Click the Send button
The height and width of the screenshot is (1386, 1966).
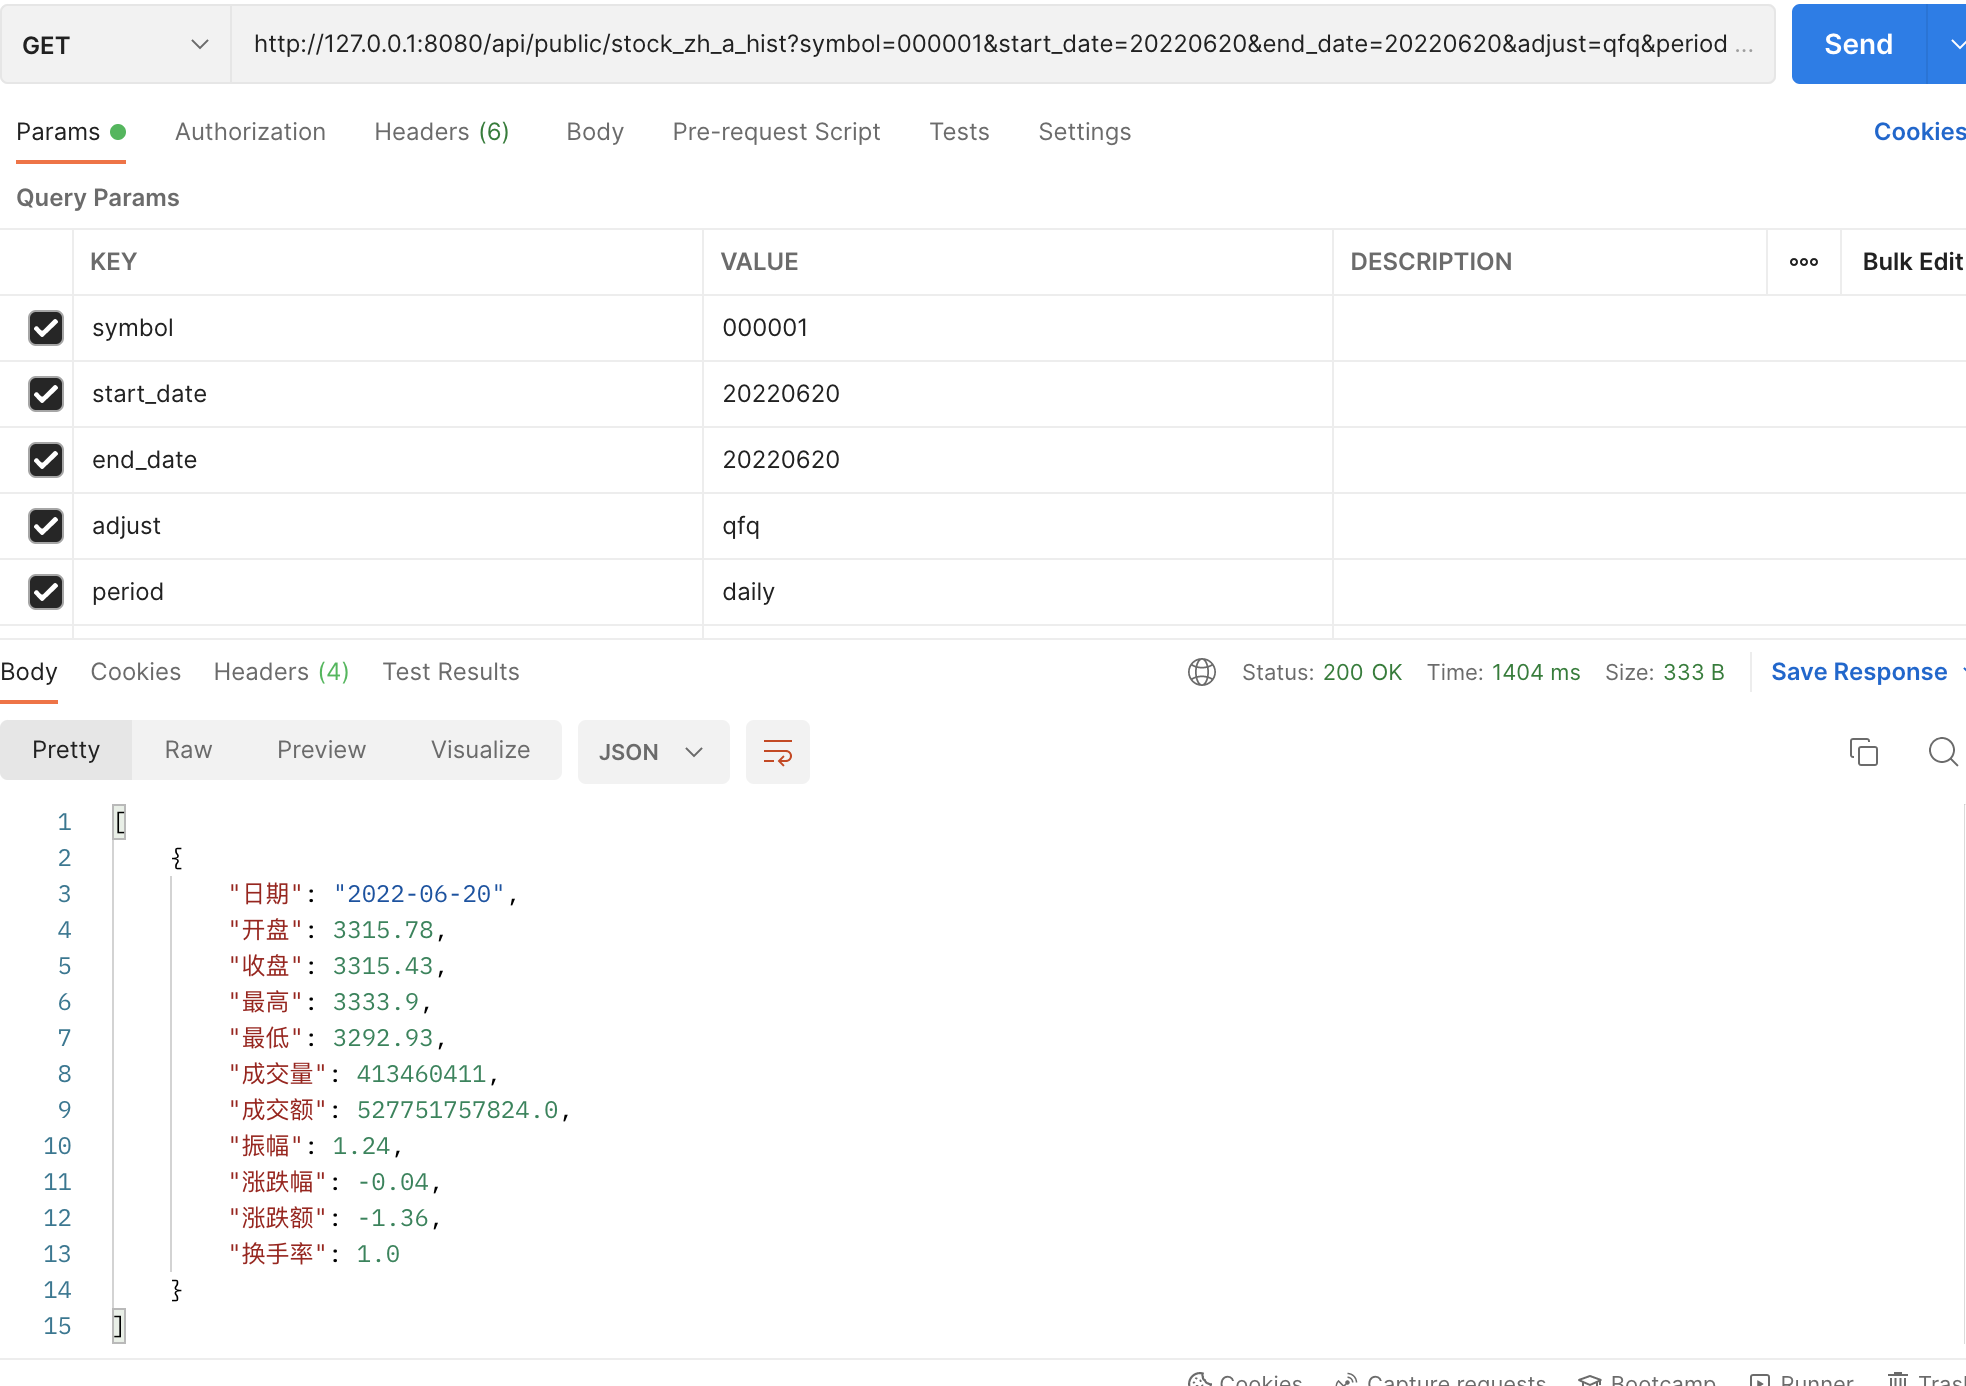pos(1857,43)
